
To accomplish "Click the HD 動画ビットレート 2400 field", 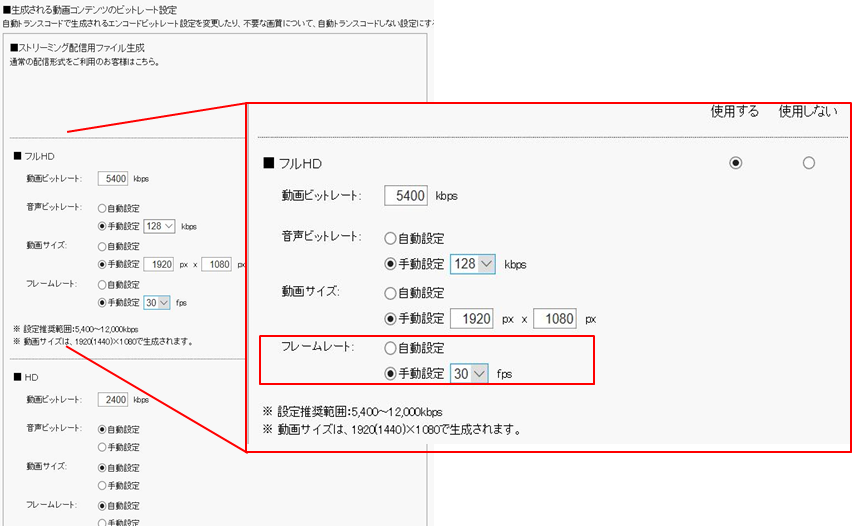I will click(x=113, y=399).
